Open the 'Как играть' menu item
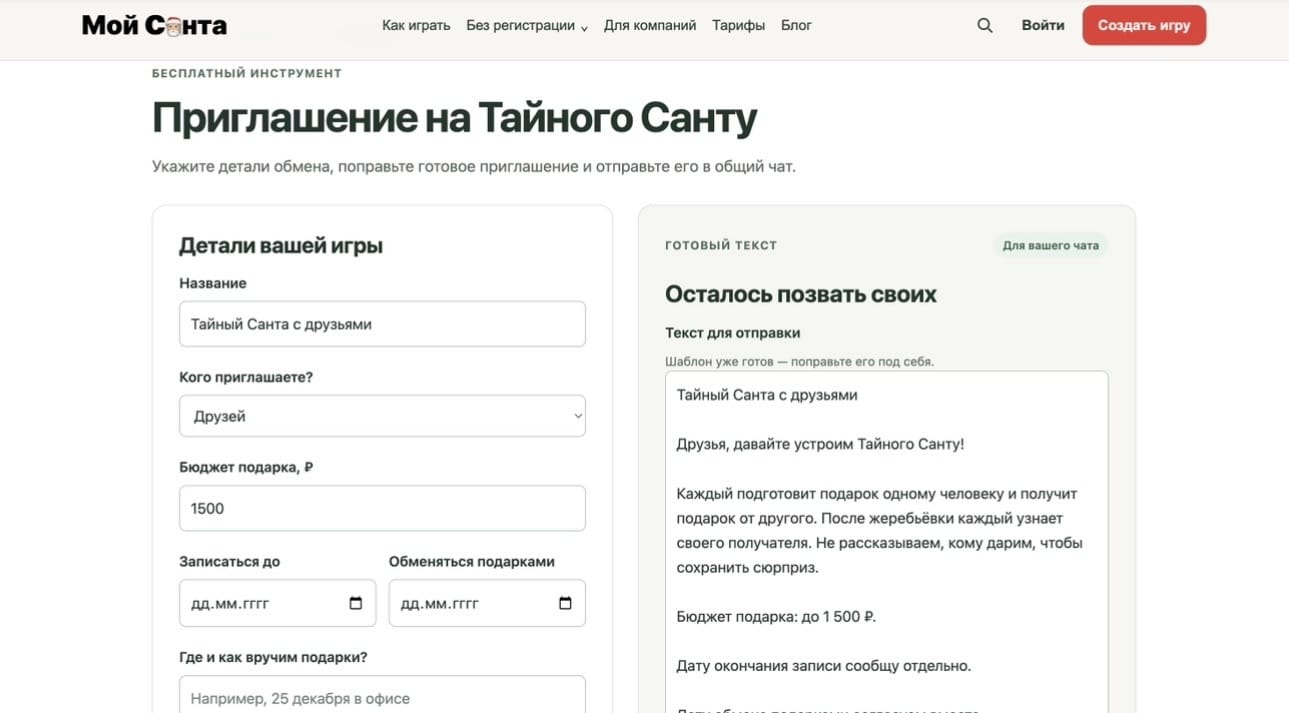1289x713 pixels. 416,26
